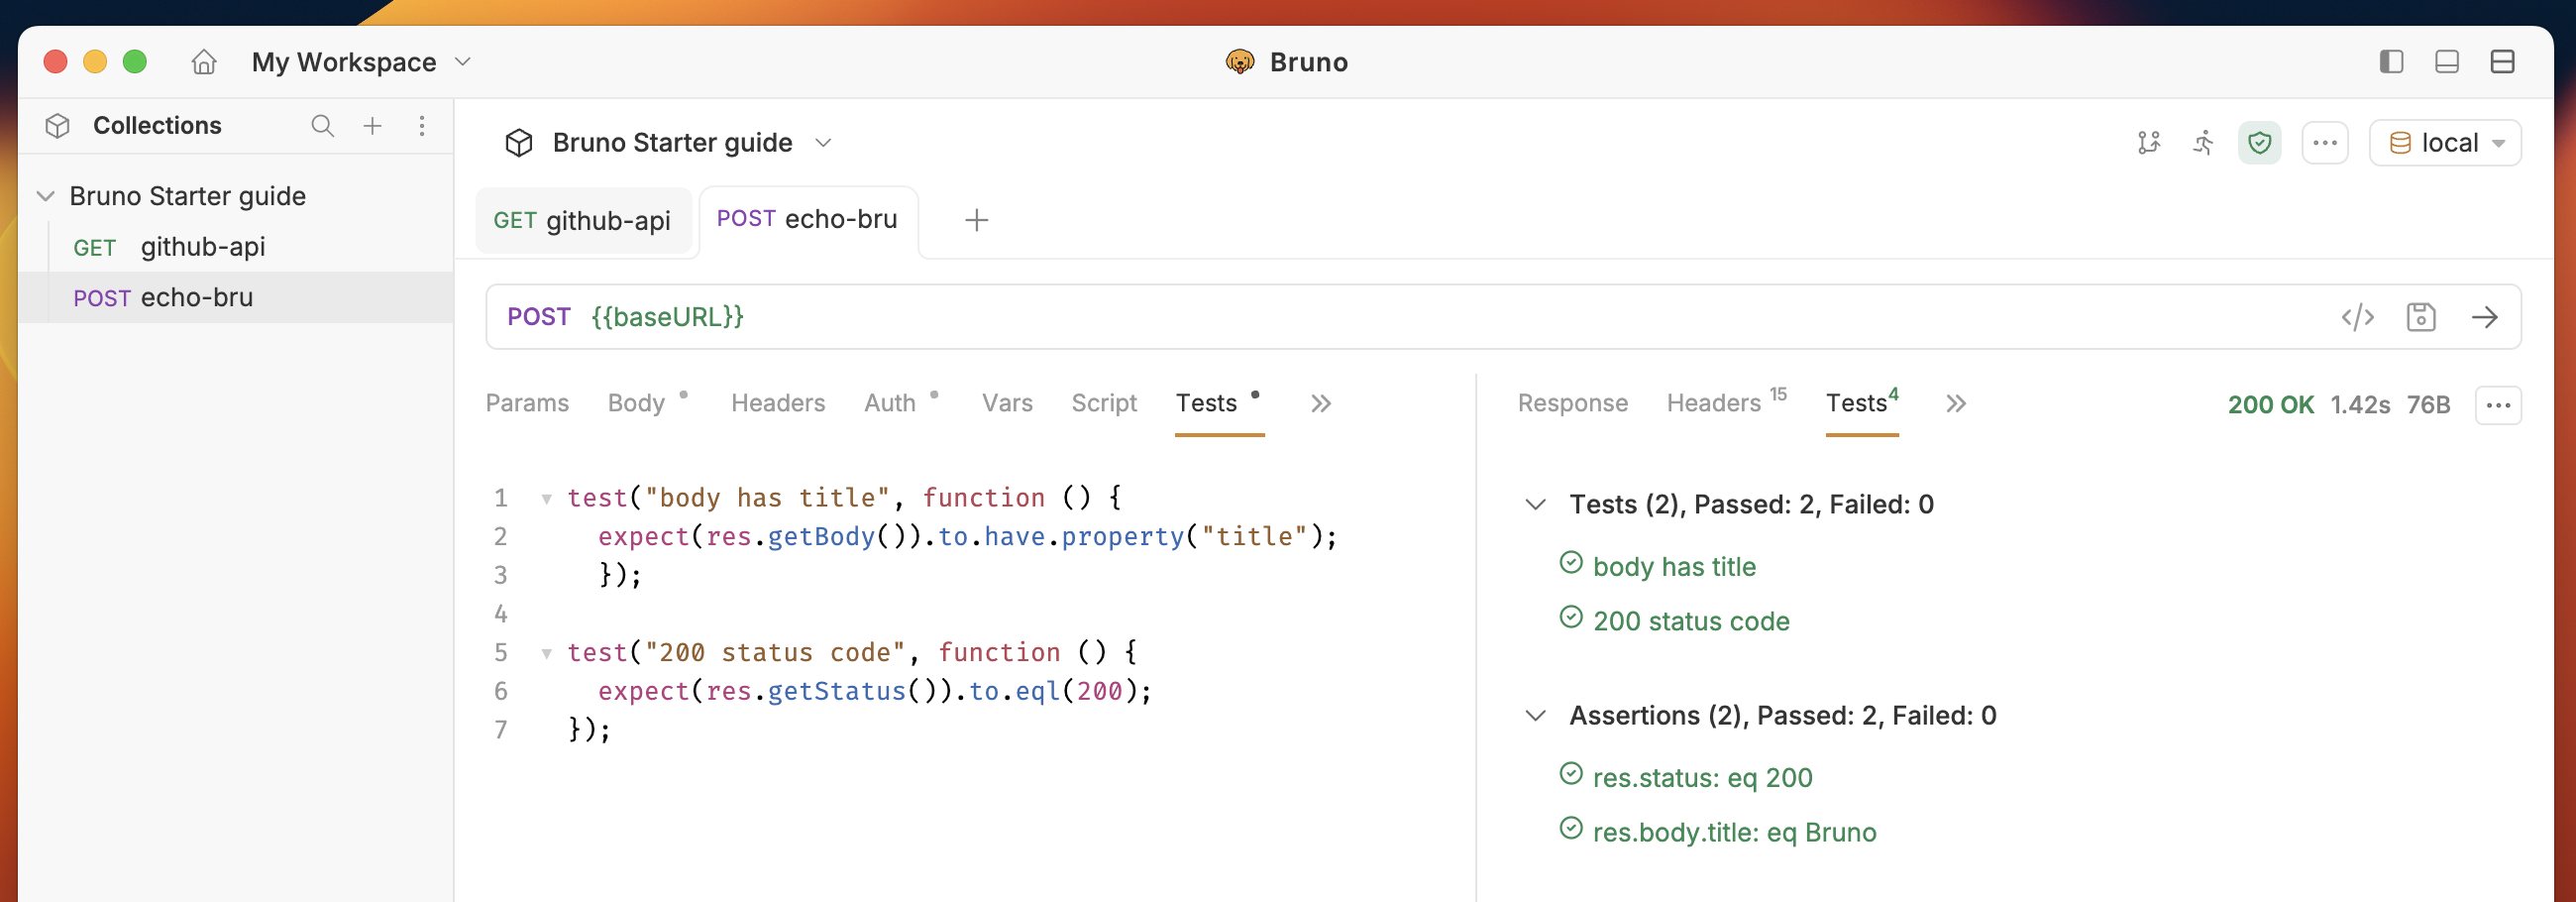Viewport: 2576px width, 902px height.
Task: Switch the split-pane orientation layout icon
Action: tap(2502, 62)
